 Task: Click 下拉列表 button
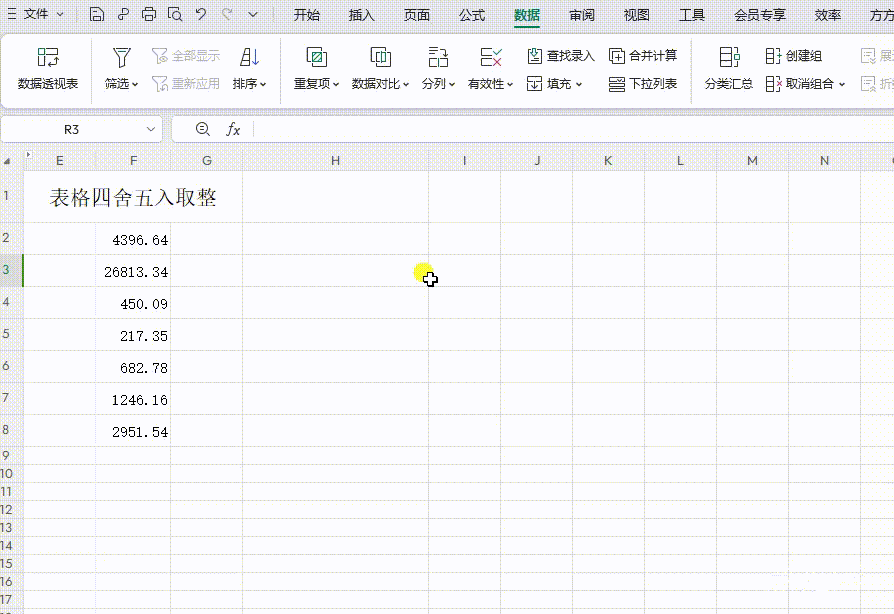pyautogui.click(x=643, y=84)
